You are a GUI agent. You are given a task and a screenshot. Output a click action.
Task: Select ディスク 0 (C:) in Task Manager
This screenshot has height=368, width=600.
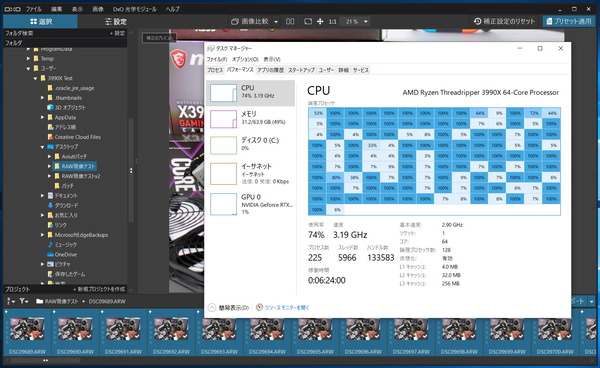pyautogui.click(x=251, y=145)
